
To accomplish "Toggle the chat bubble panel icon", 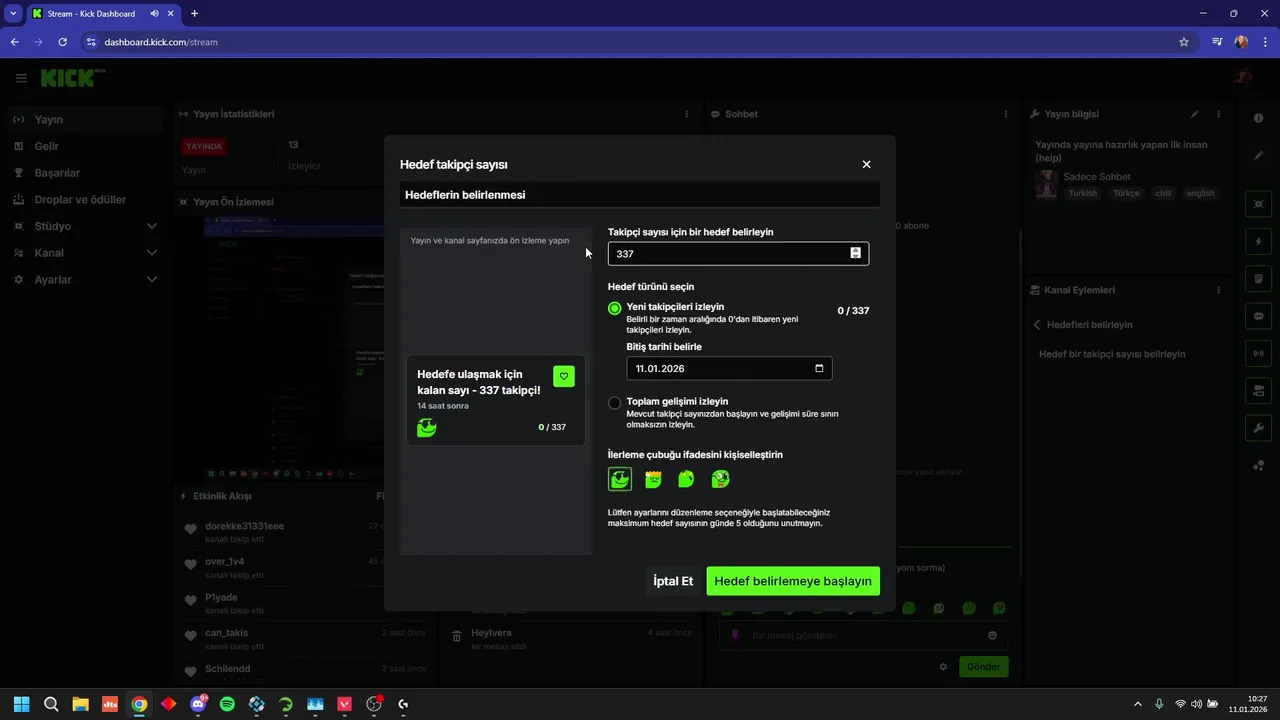I will pyautogui.click(x=1258, y=316).
